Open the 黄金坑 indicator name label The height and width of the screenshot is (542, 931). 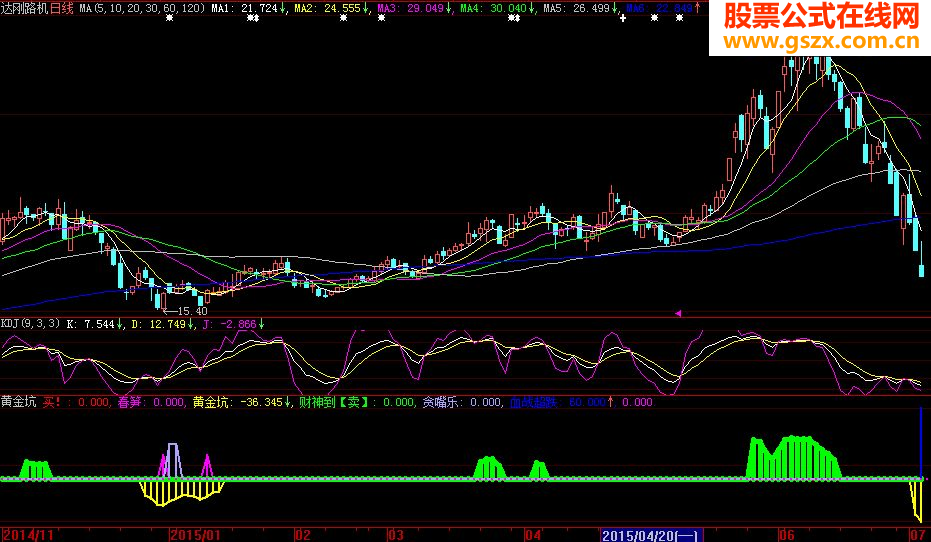tap(18, 402)
